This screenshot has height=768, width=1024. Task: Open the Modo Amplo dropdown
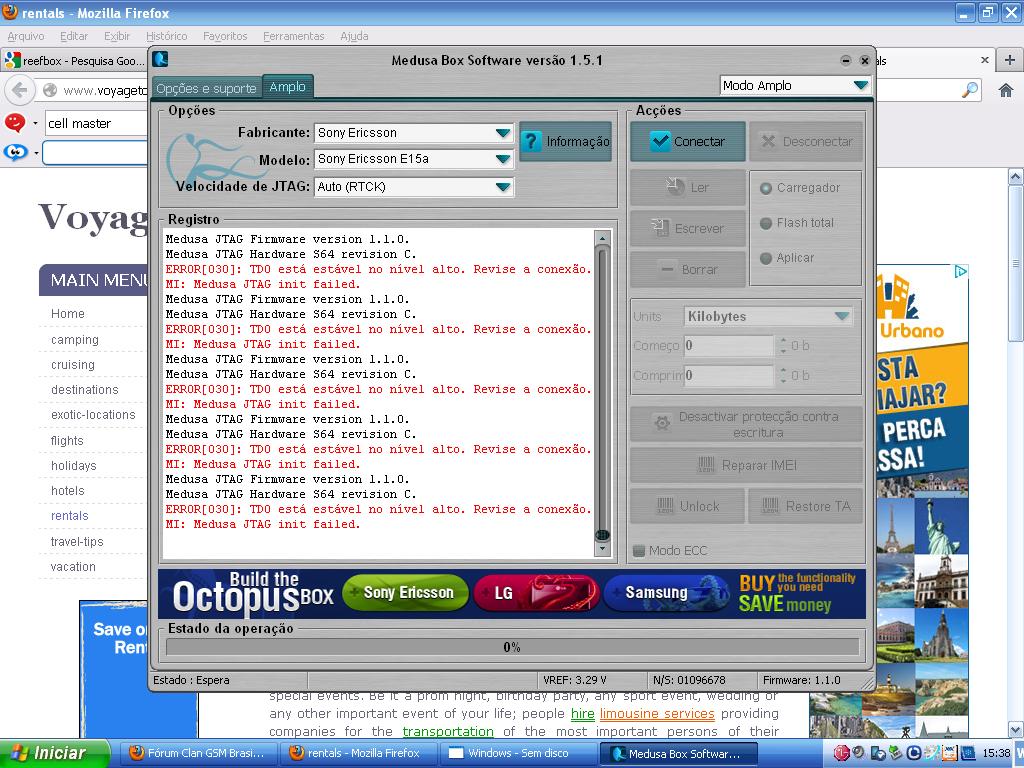861,85
